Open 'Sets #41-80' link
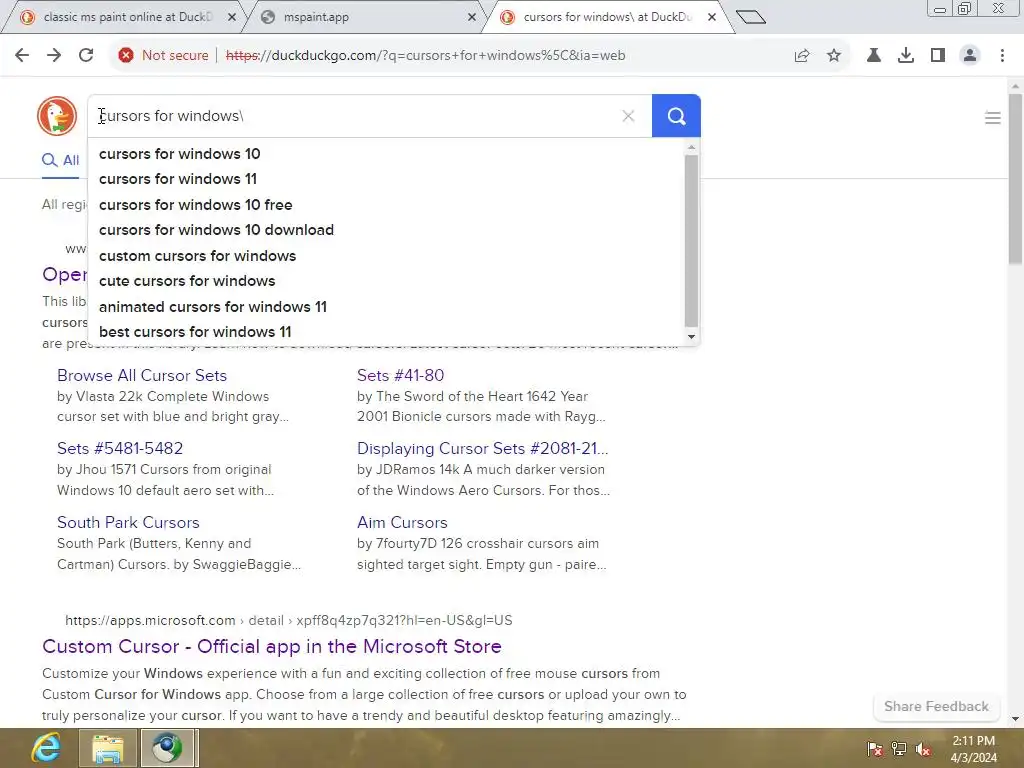The height and width of the screenshot is (768, 1024). 400,376
